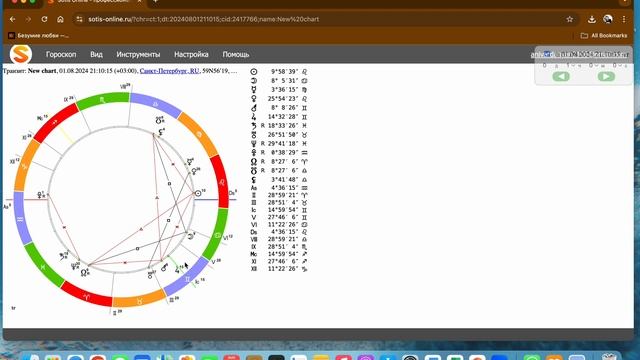Follow the Санкт-Петербург, RU location link
640x360 pixels.
click(x=169, y=71)
